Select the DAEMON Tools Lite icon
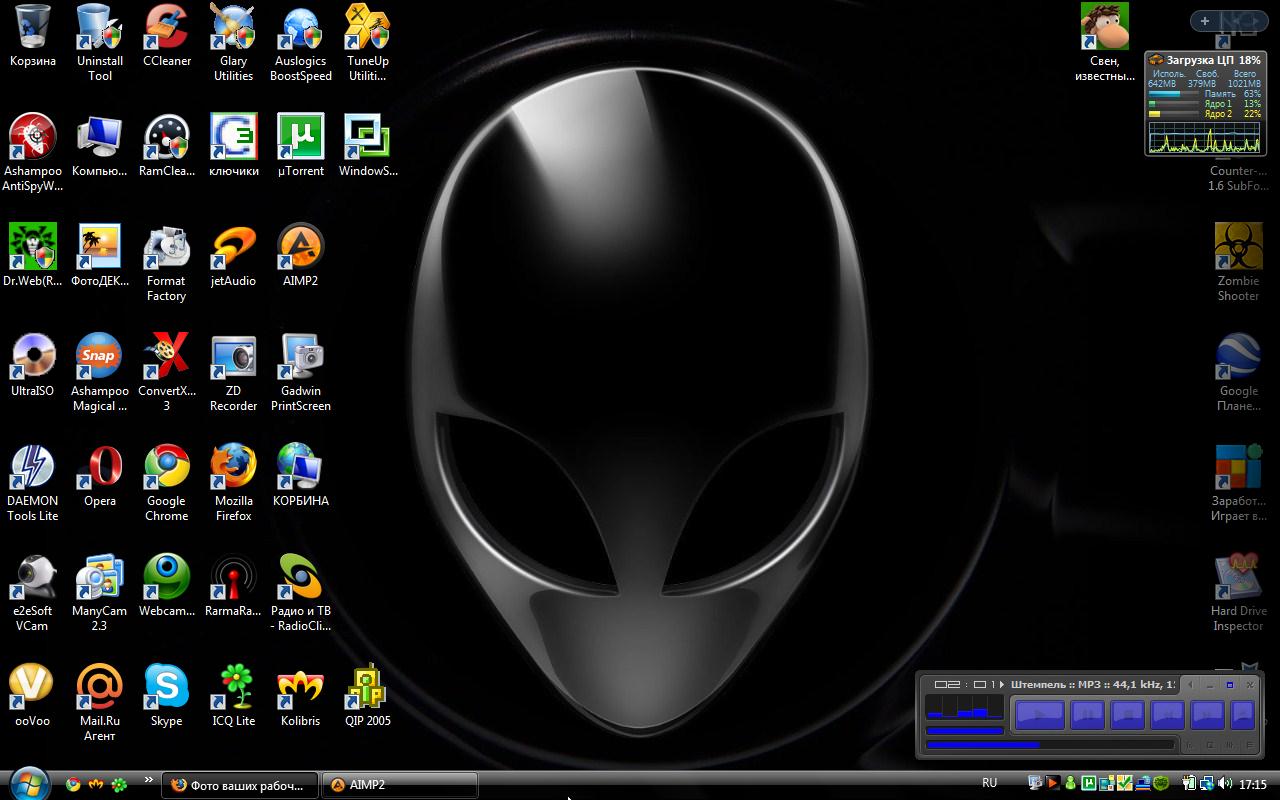 pyautogui.click(x=33, y=482)
